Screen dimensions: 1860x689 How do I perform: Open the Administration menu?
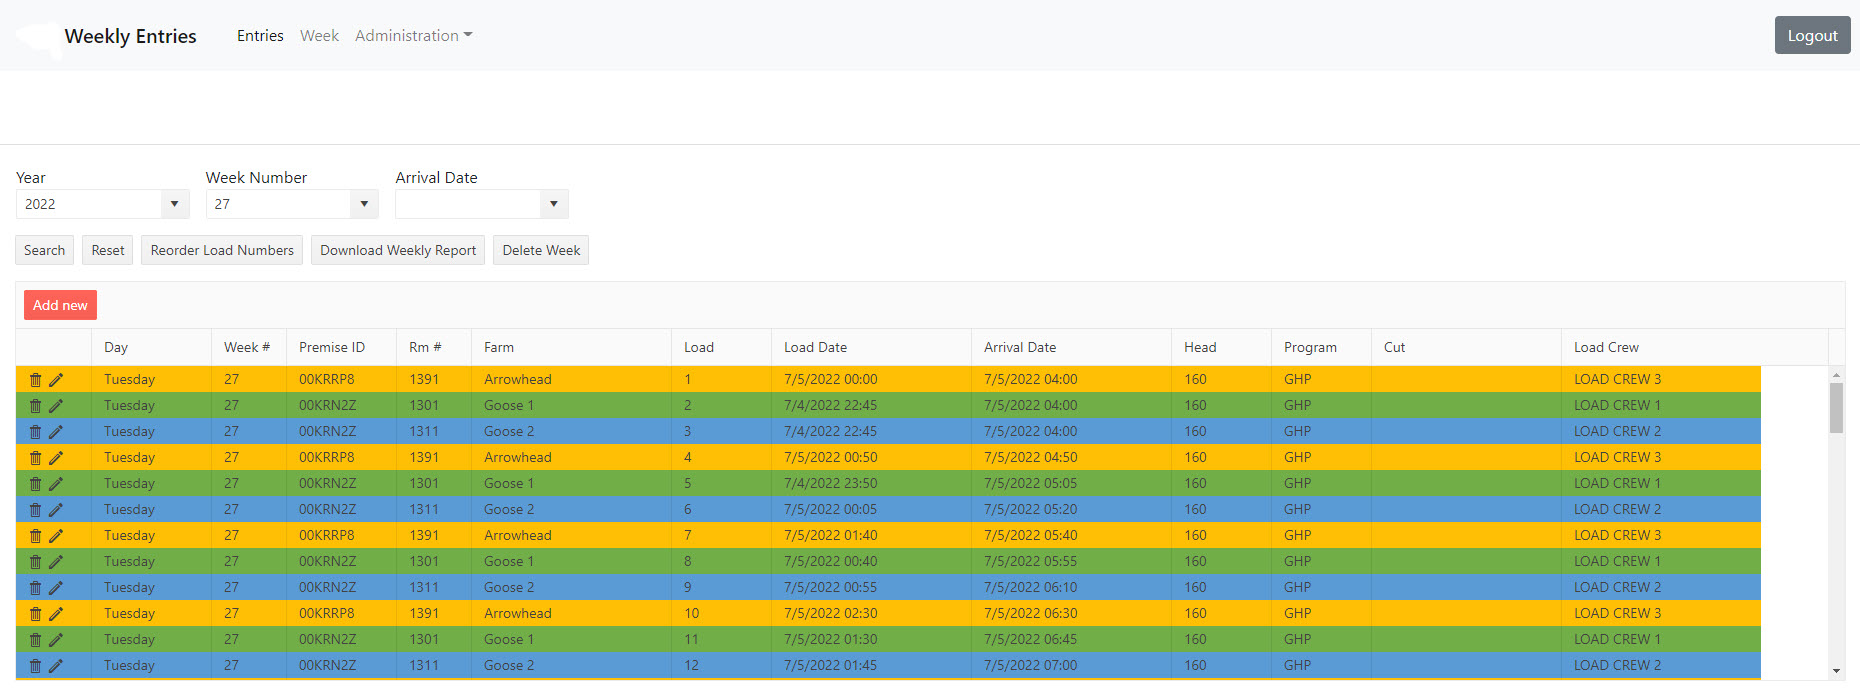pyautogui.click(x=413, y=36)
